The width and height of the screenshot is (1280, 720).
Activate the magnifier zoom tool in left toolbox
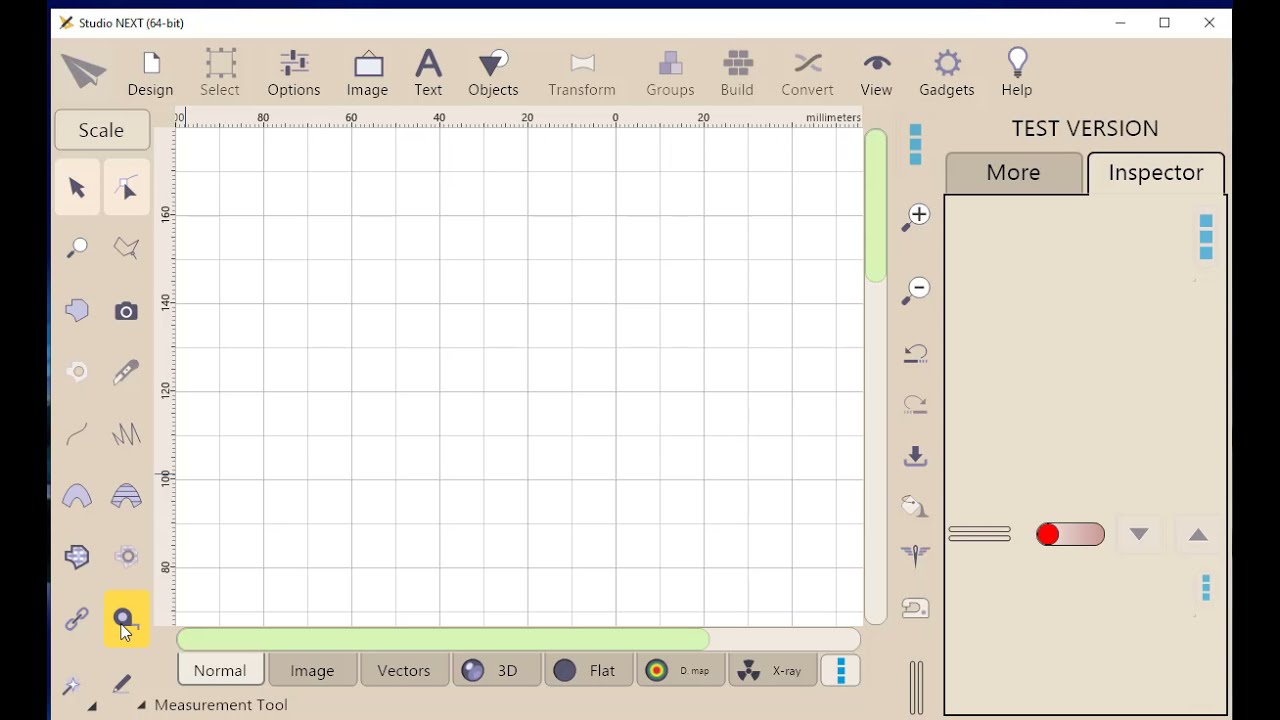coord(77,248)
